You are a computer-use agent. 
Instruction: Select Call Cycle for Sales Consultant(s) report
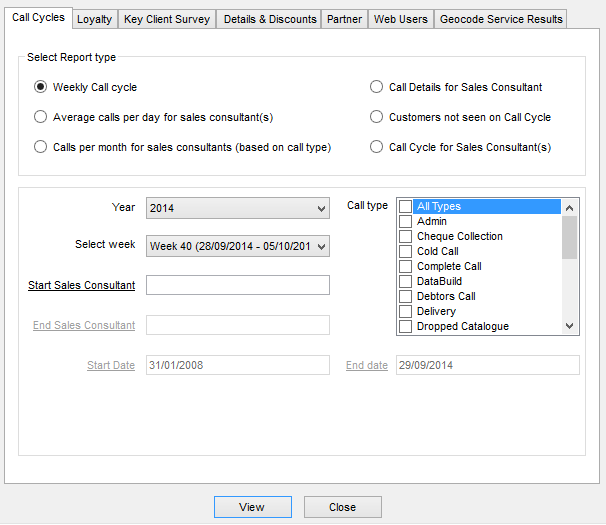coord(377,147)
